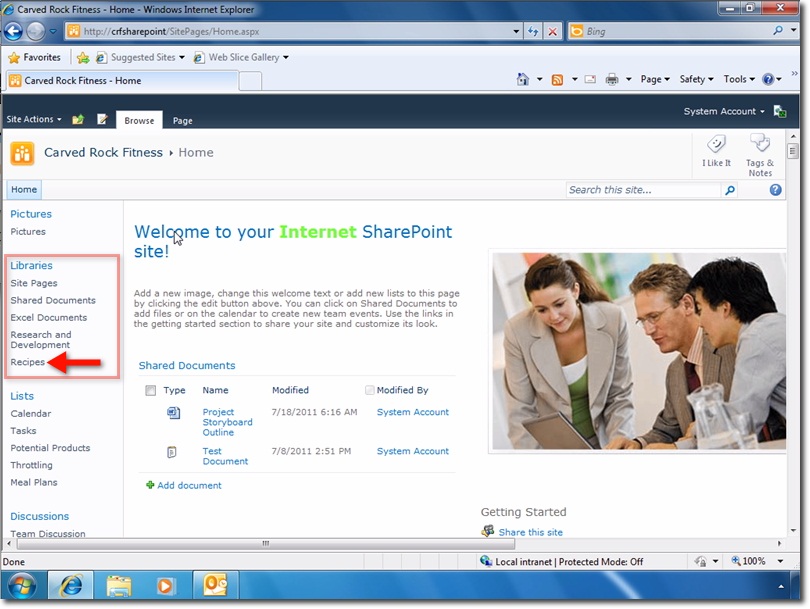The height and width of the screenshot is (609, 810).
Task: Open the navigate up folder icon
Action: 77,119
